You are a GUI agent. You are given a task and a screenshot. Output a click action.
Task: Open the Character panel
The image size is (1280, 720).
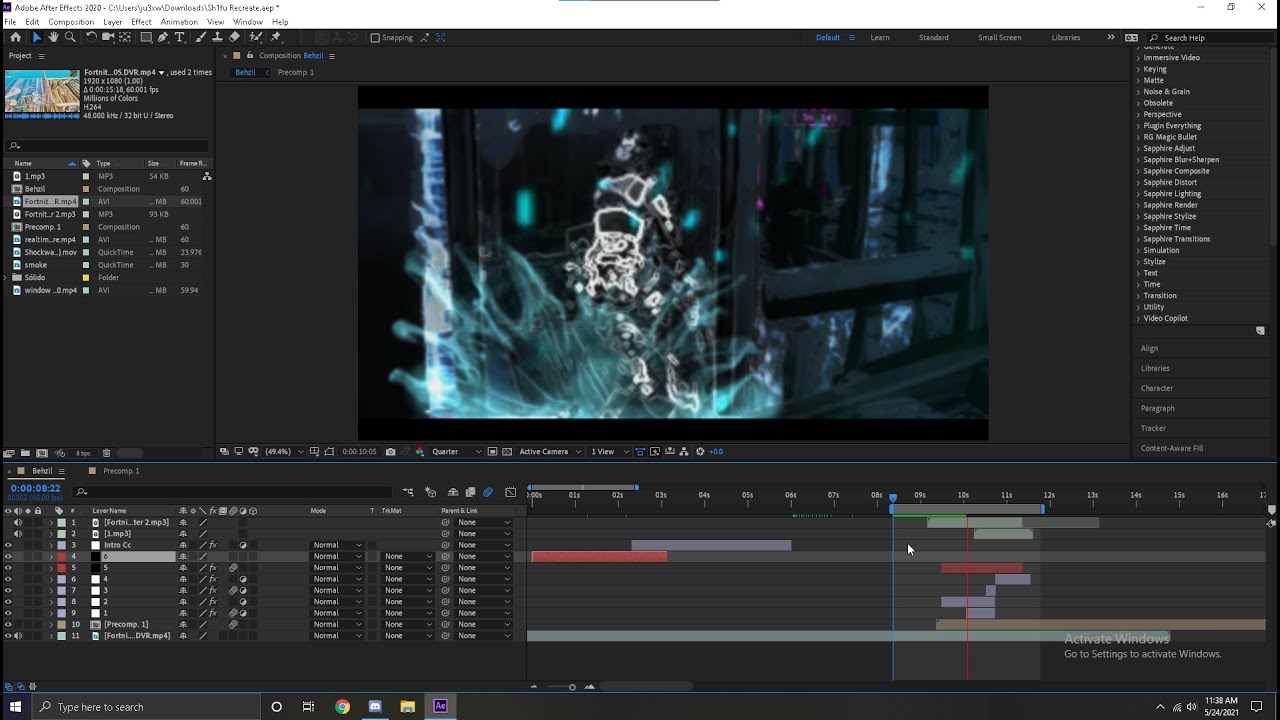1157,388
